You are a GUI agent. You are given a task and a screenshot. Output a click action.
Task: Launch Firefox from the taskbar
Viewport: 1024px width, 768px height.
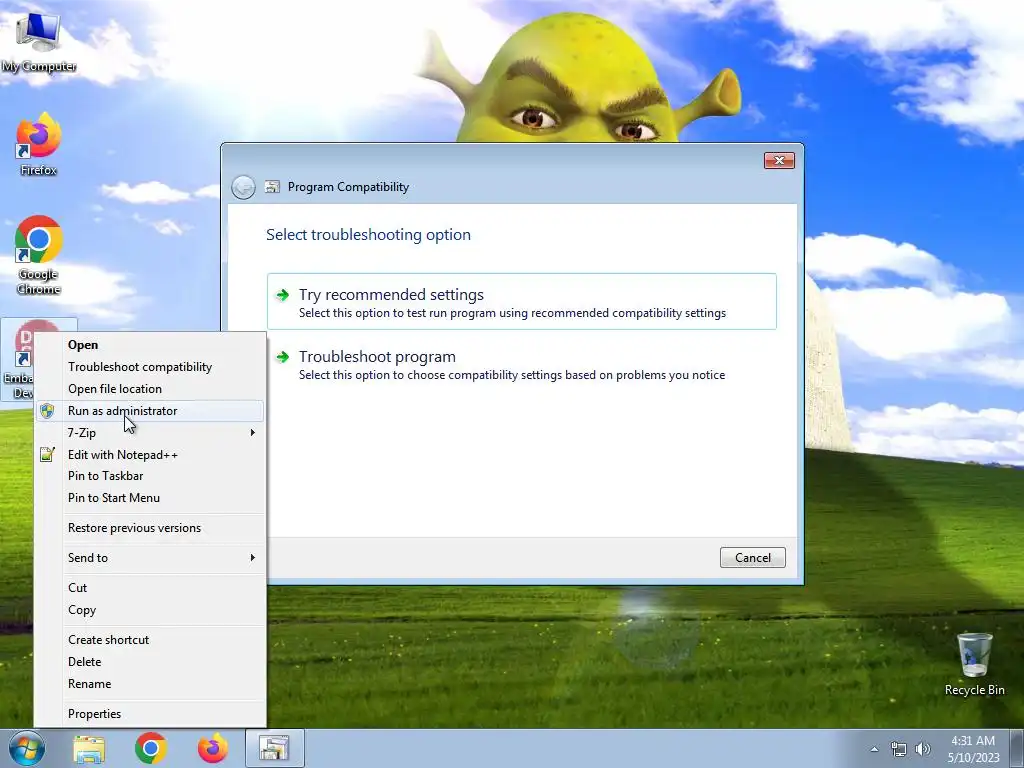coord(213,748)
